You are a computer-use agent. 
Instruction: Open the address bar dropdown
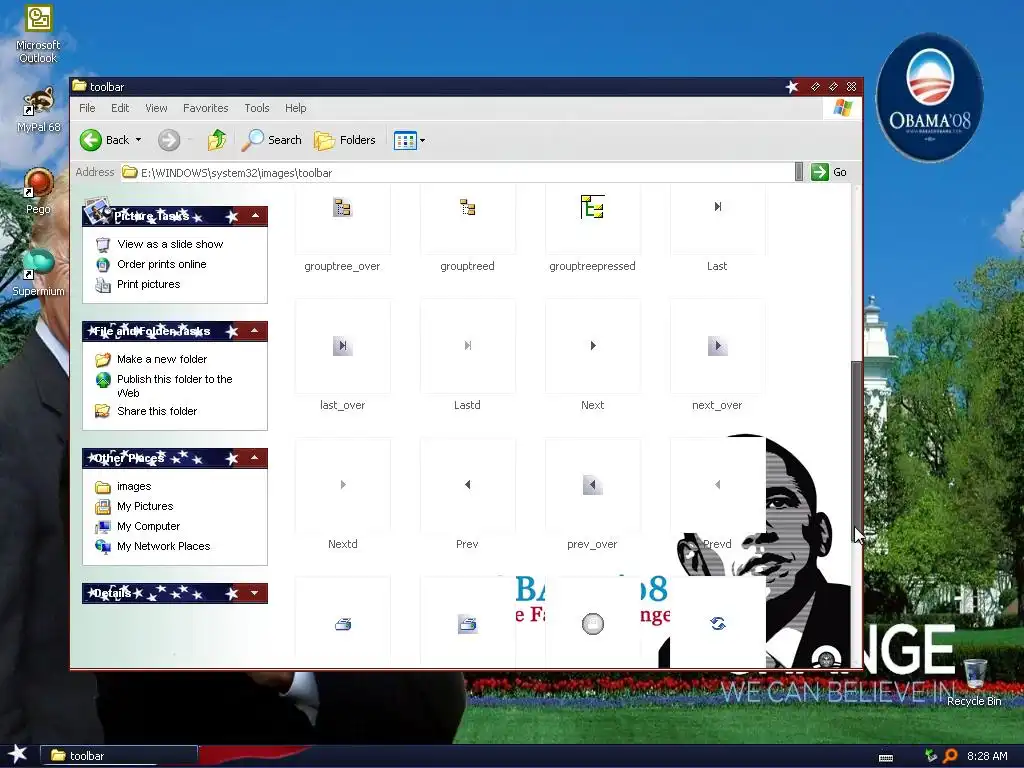[x=799, y=172]
